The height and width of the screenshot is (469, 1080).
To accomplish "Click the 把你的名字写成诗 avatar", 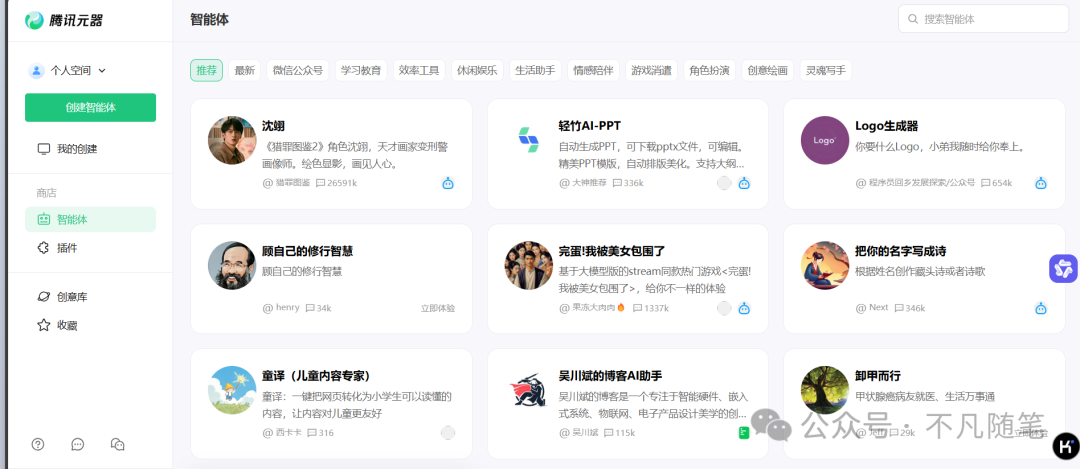I will point(824,265).
